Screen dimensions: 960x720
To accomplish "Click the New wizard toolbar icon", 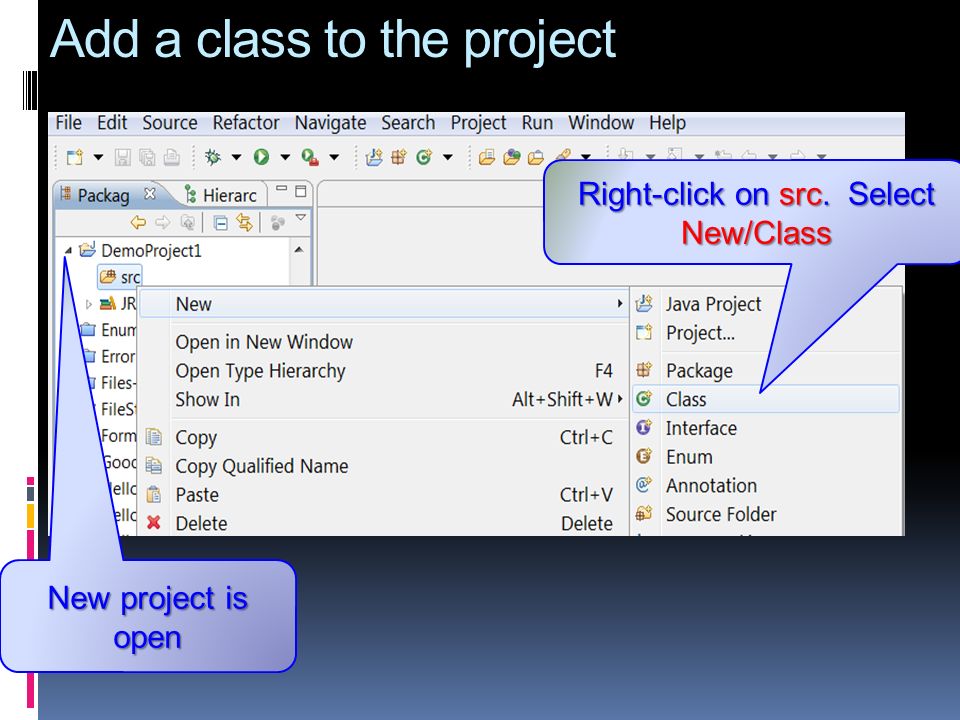I will click(75, 157).
